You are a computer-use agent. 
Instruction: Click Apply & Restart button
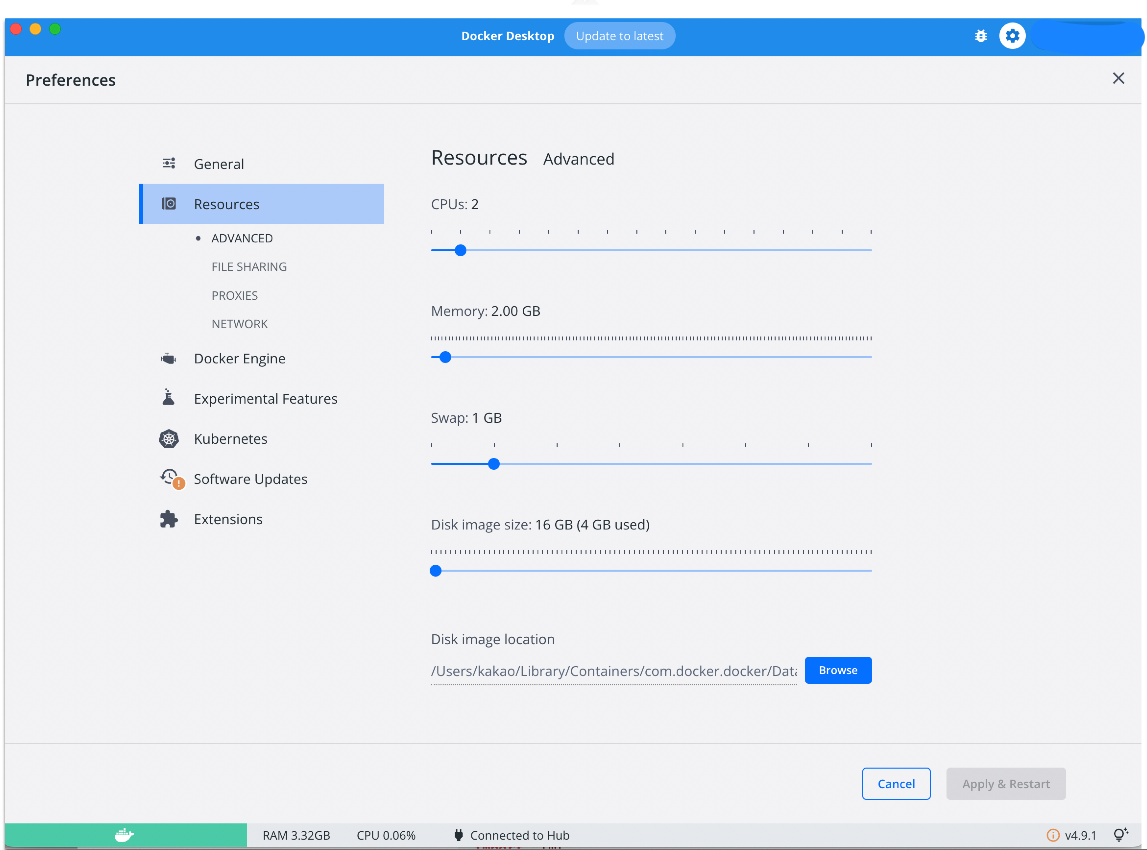click(x=1006, y=783)
